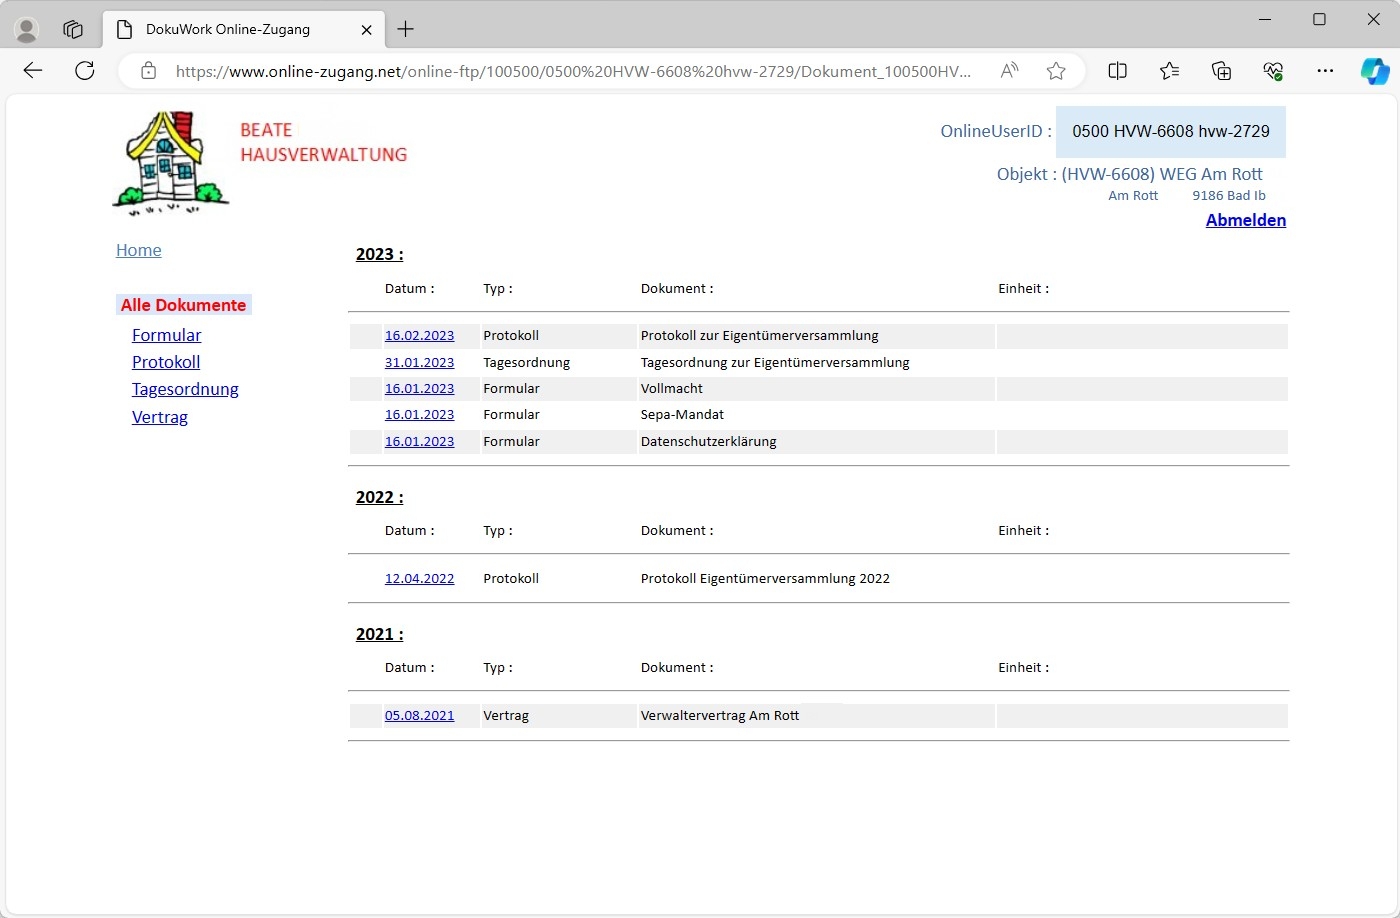Select Alle Dokumente in the sidebar
The image size is (1400, 918).
[x=183, y=305]
